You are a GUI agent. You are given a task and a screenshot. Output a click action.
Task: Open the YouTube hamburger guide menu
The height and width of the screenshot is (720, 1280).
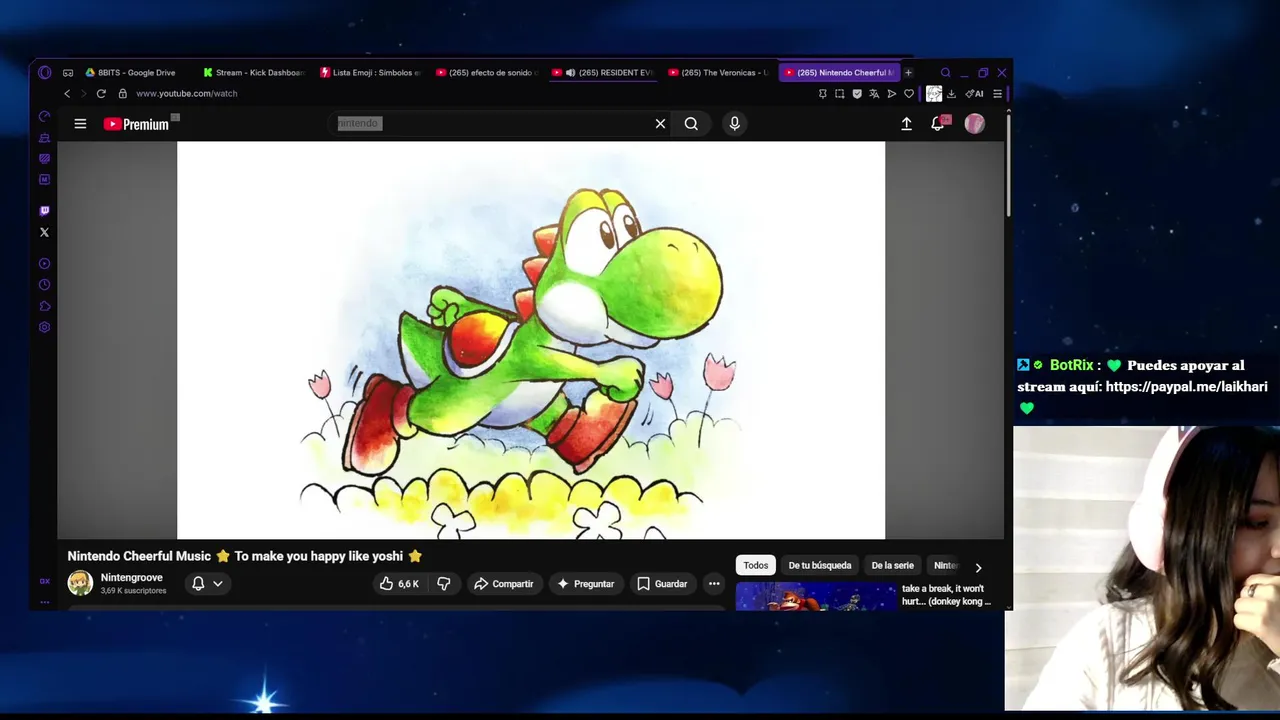click(80, 124)
